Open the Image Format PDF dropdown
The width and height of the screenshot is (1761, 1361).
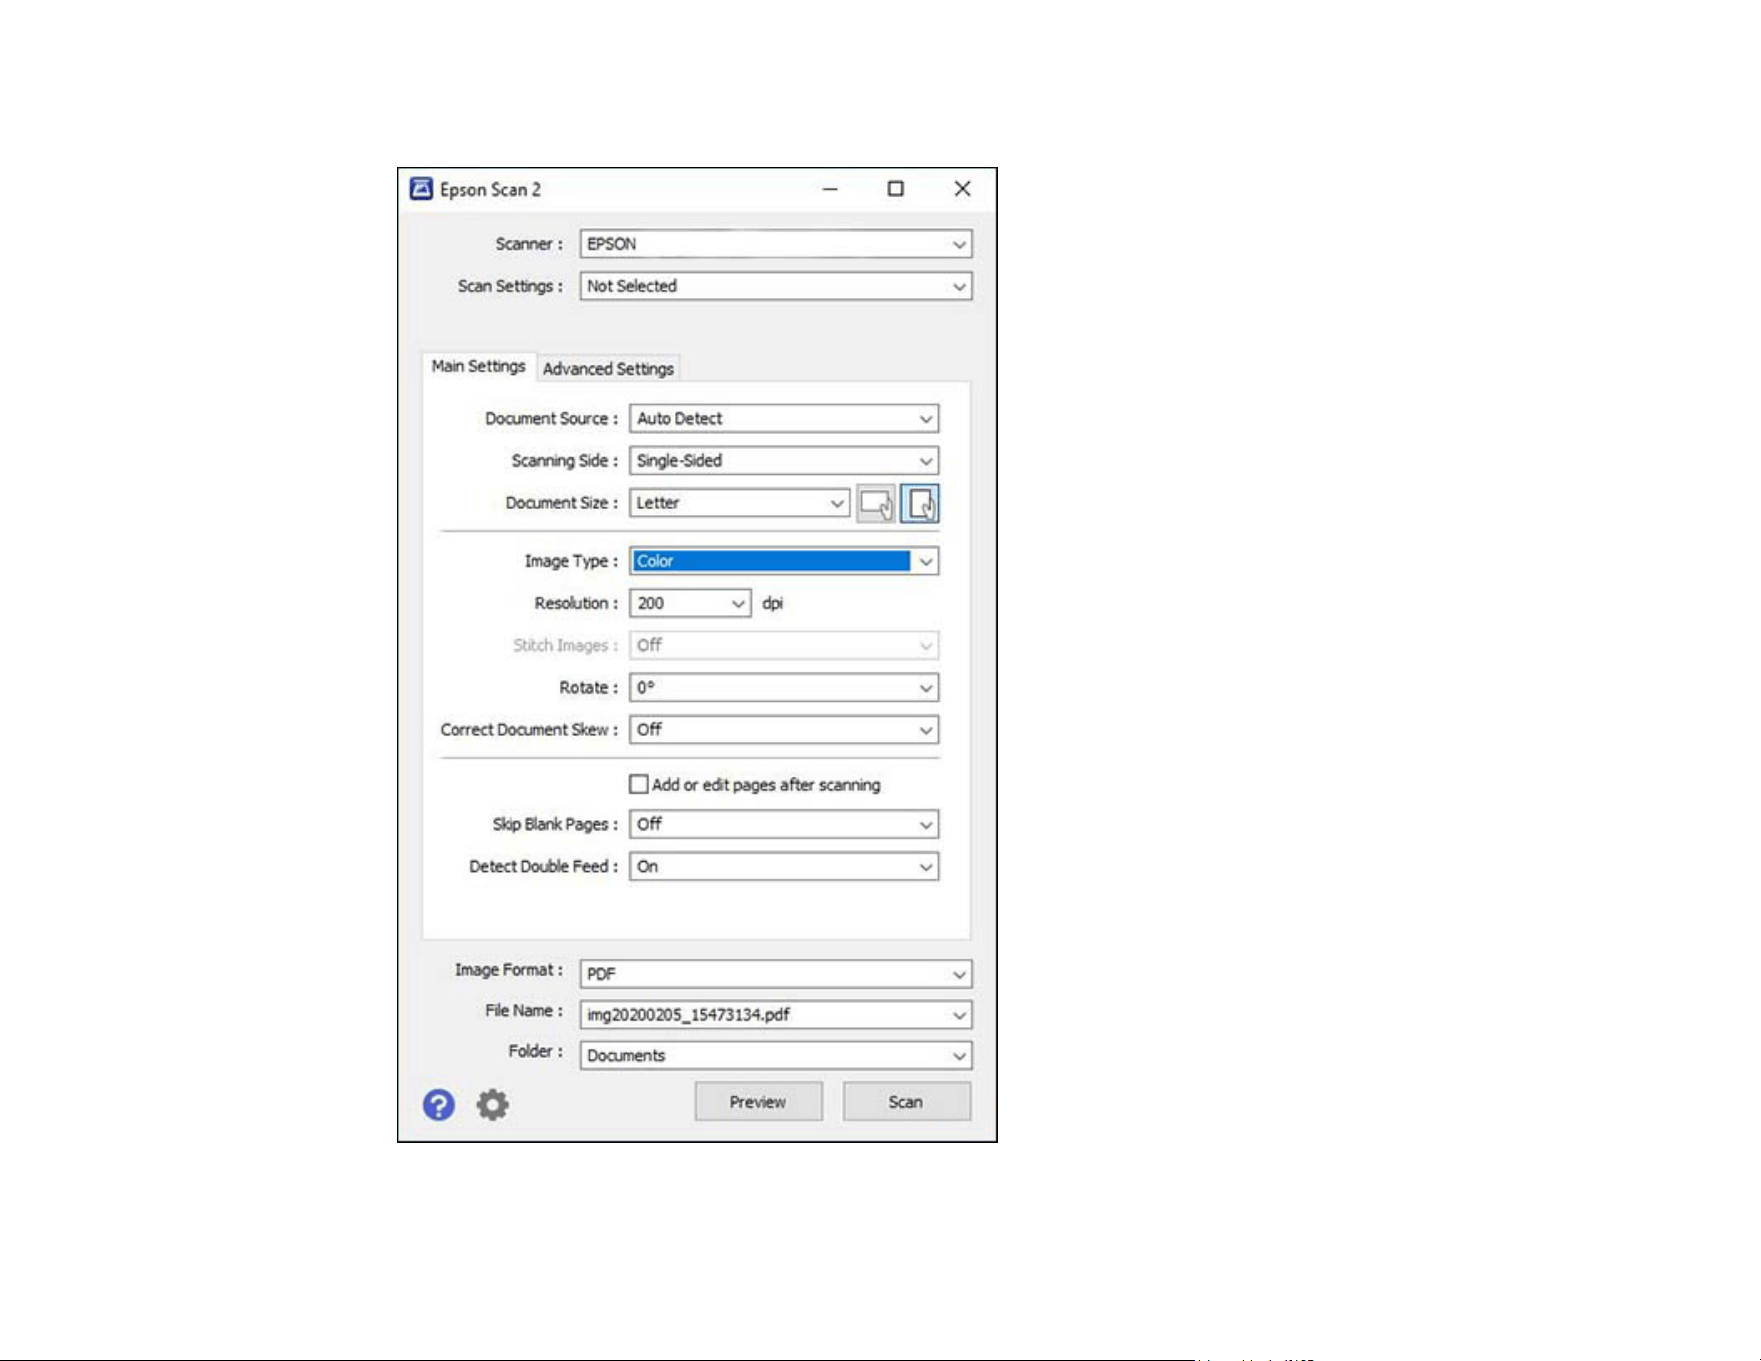point(776,974)
